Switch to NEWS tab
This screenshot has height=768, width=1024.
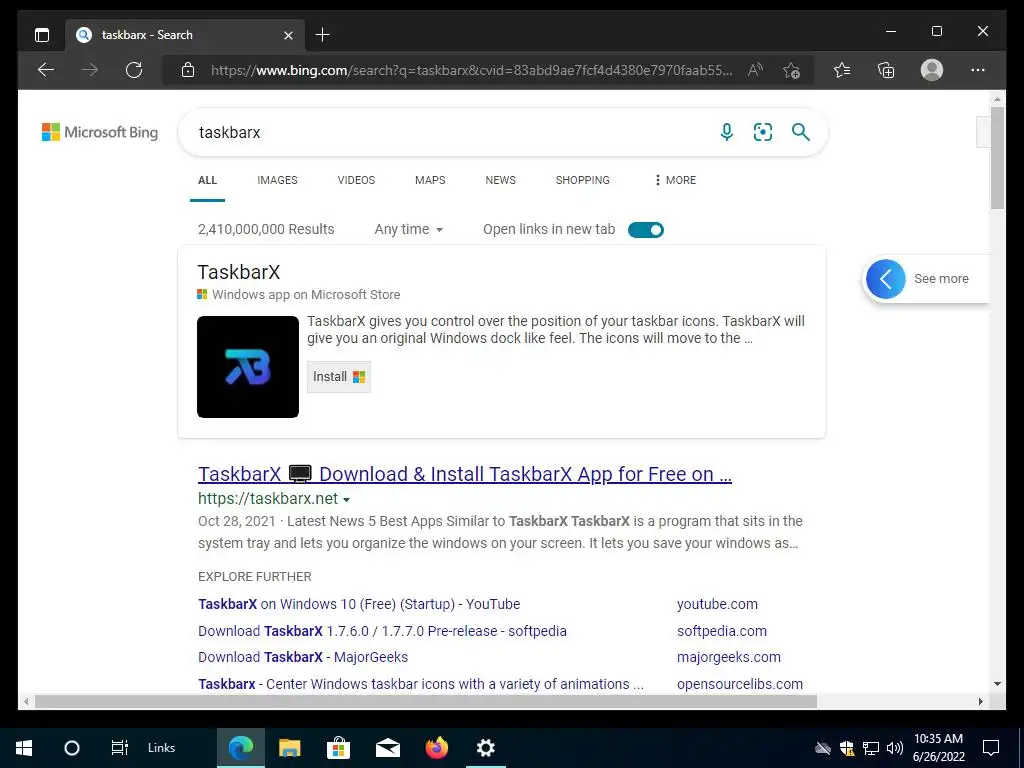tap(500, 180)
